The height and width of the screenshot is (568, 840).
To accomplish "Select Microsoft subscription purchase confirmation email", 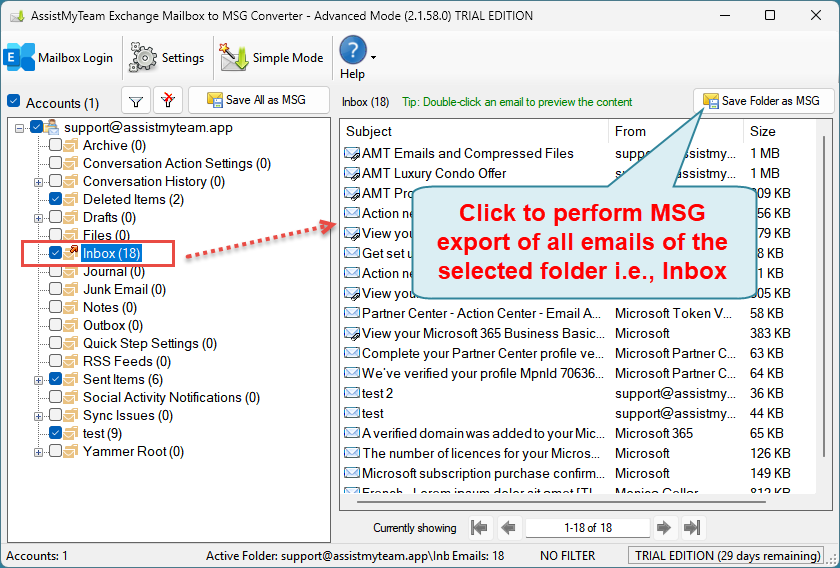I will point(483,473).
